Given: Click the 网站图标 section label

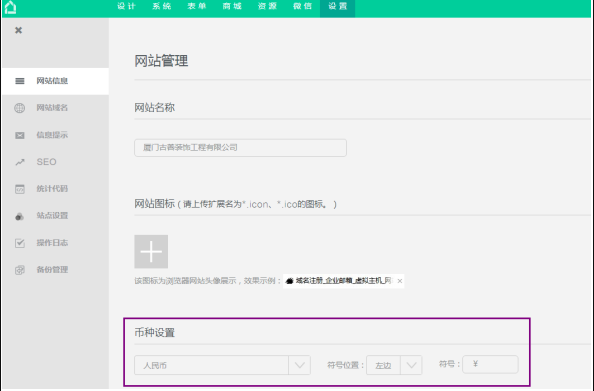Looking at the screenshot, I should (x=155, y=204).
